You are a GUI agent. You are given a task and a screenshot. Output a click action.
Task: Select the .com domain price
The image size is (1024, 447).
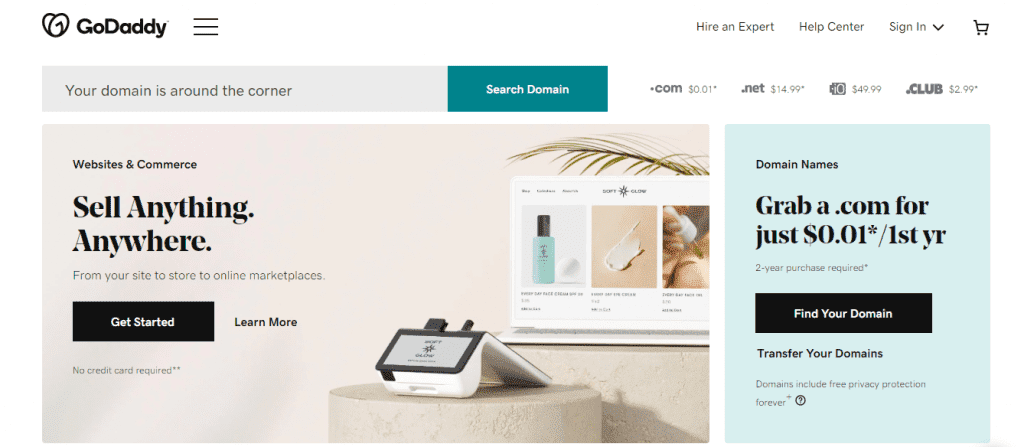(x=703, y=89)
